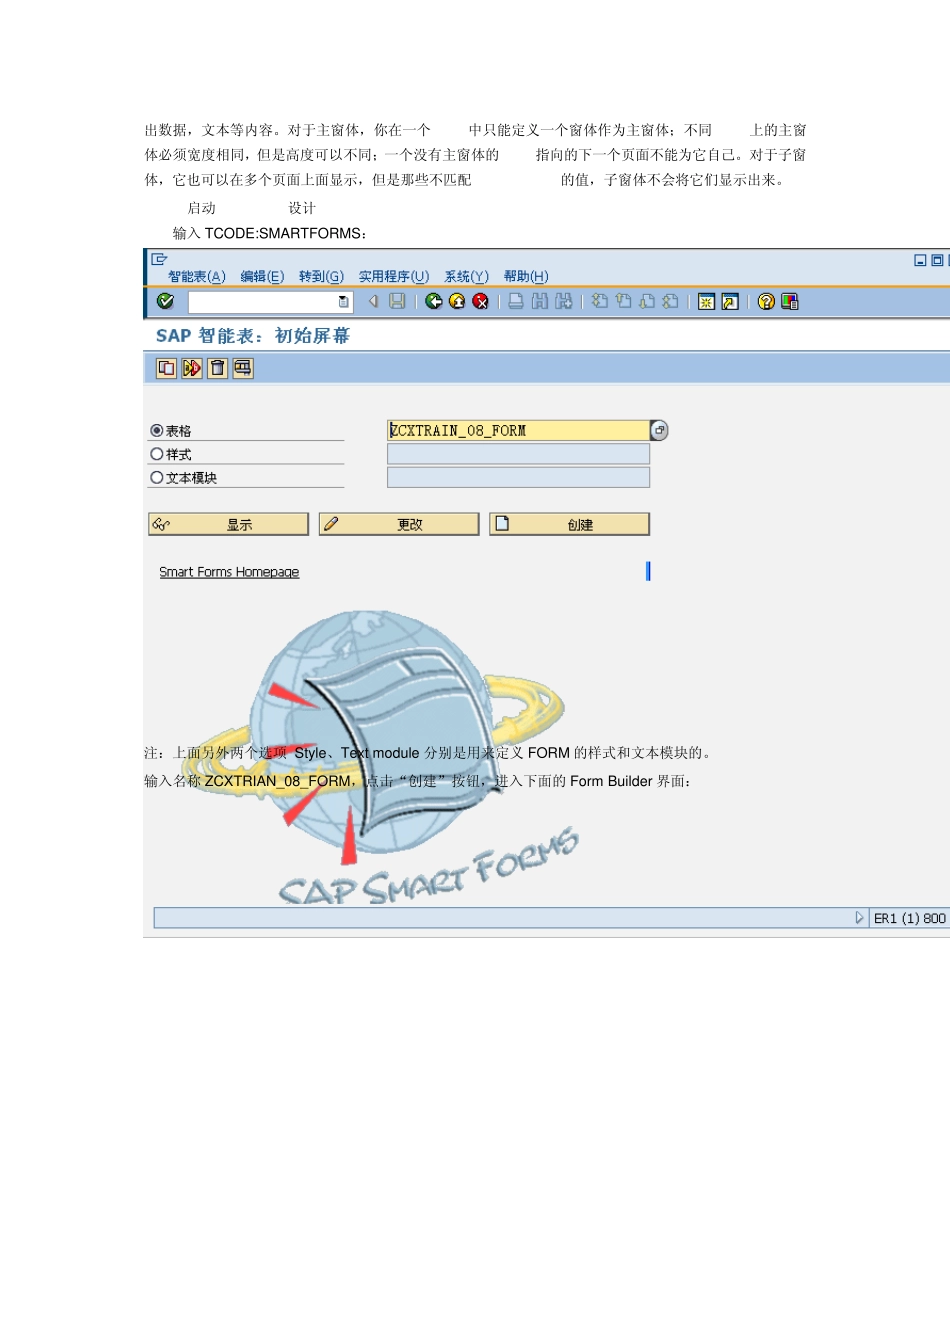Select the 文本模块 radio button
This screenshot has height=1344, width=950.
(157, 477)
